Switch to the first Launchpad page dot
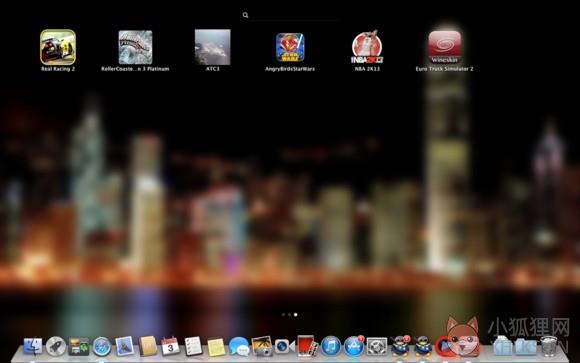 click(x=283, y=315)
